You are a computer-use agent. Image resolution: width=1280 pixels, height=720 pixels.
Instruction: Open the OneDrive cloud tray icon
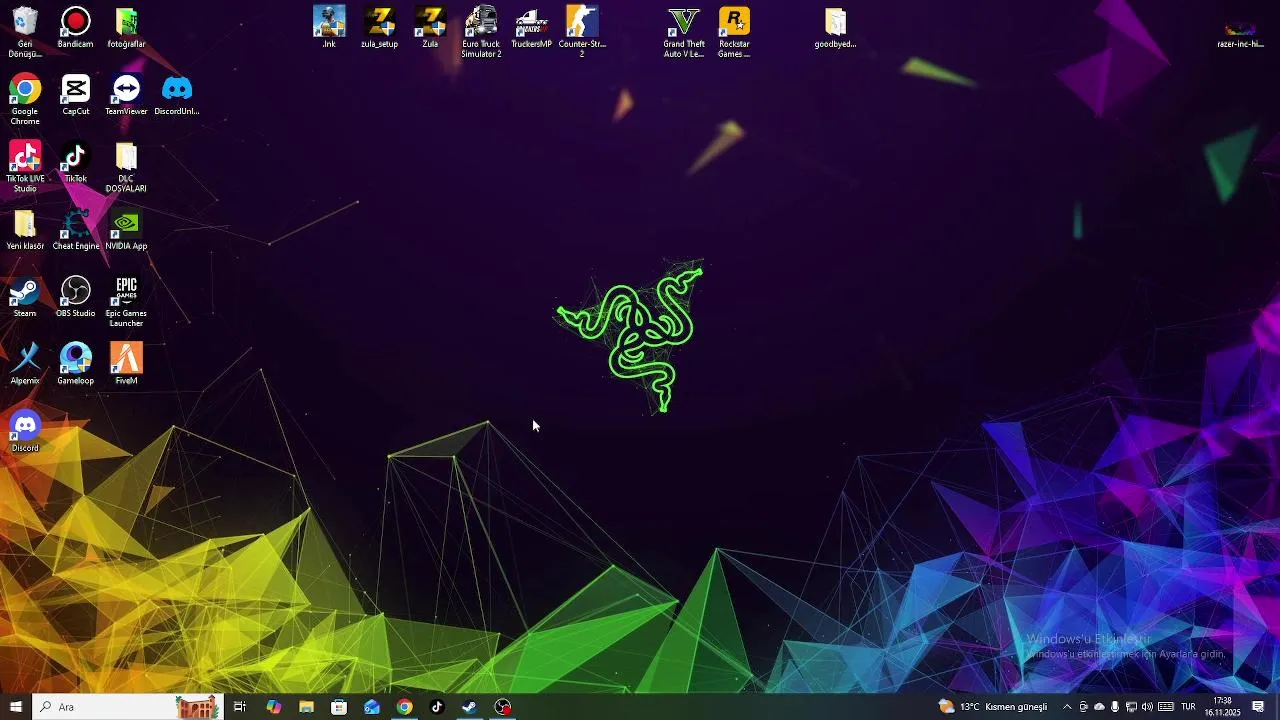tap(1099, 707)
